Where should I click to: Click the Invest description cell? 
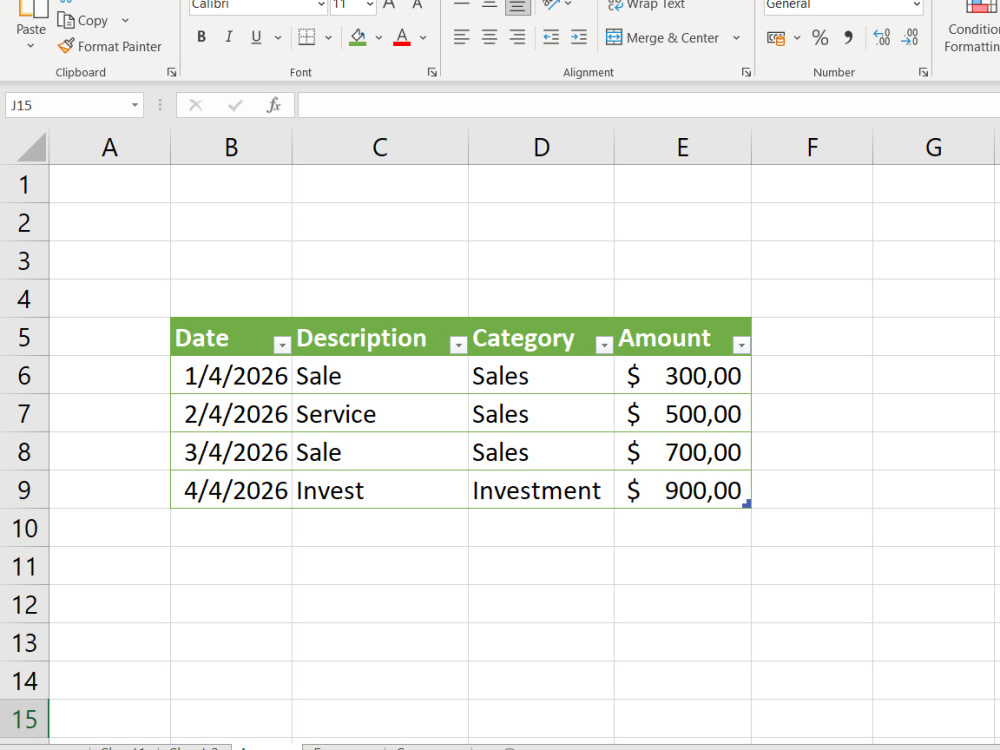380,490
